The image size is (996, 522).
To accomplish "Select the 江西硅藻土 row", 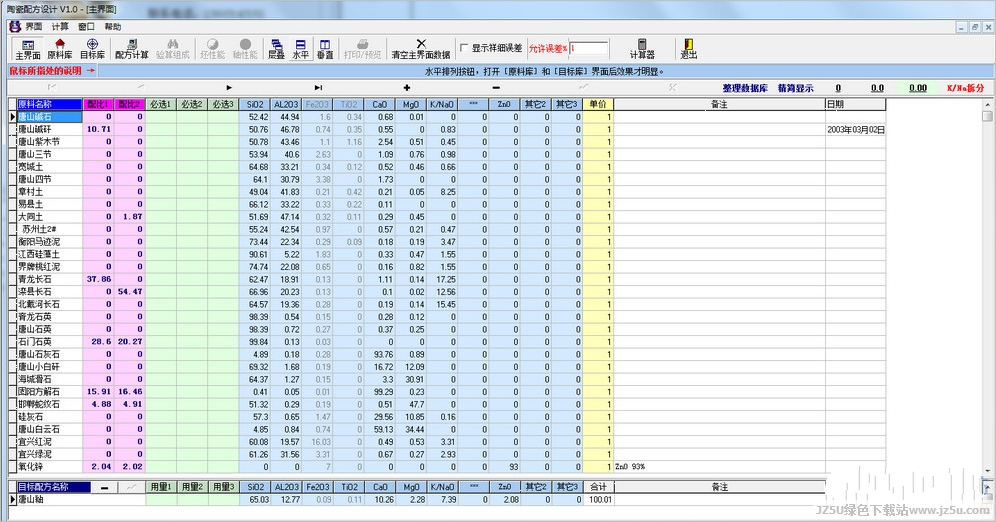I will point(50,254).
